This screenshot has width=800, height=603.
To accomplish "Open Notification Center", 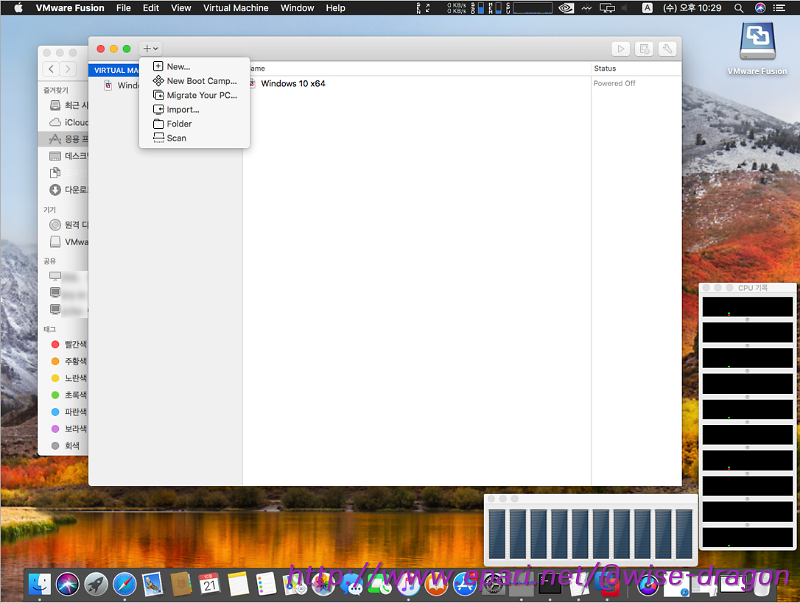I will (779, 8).
